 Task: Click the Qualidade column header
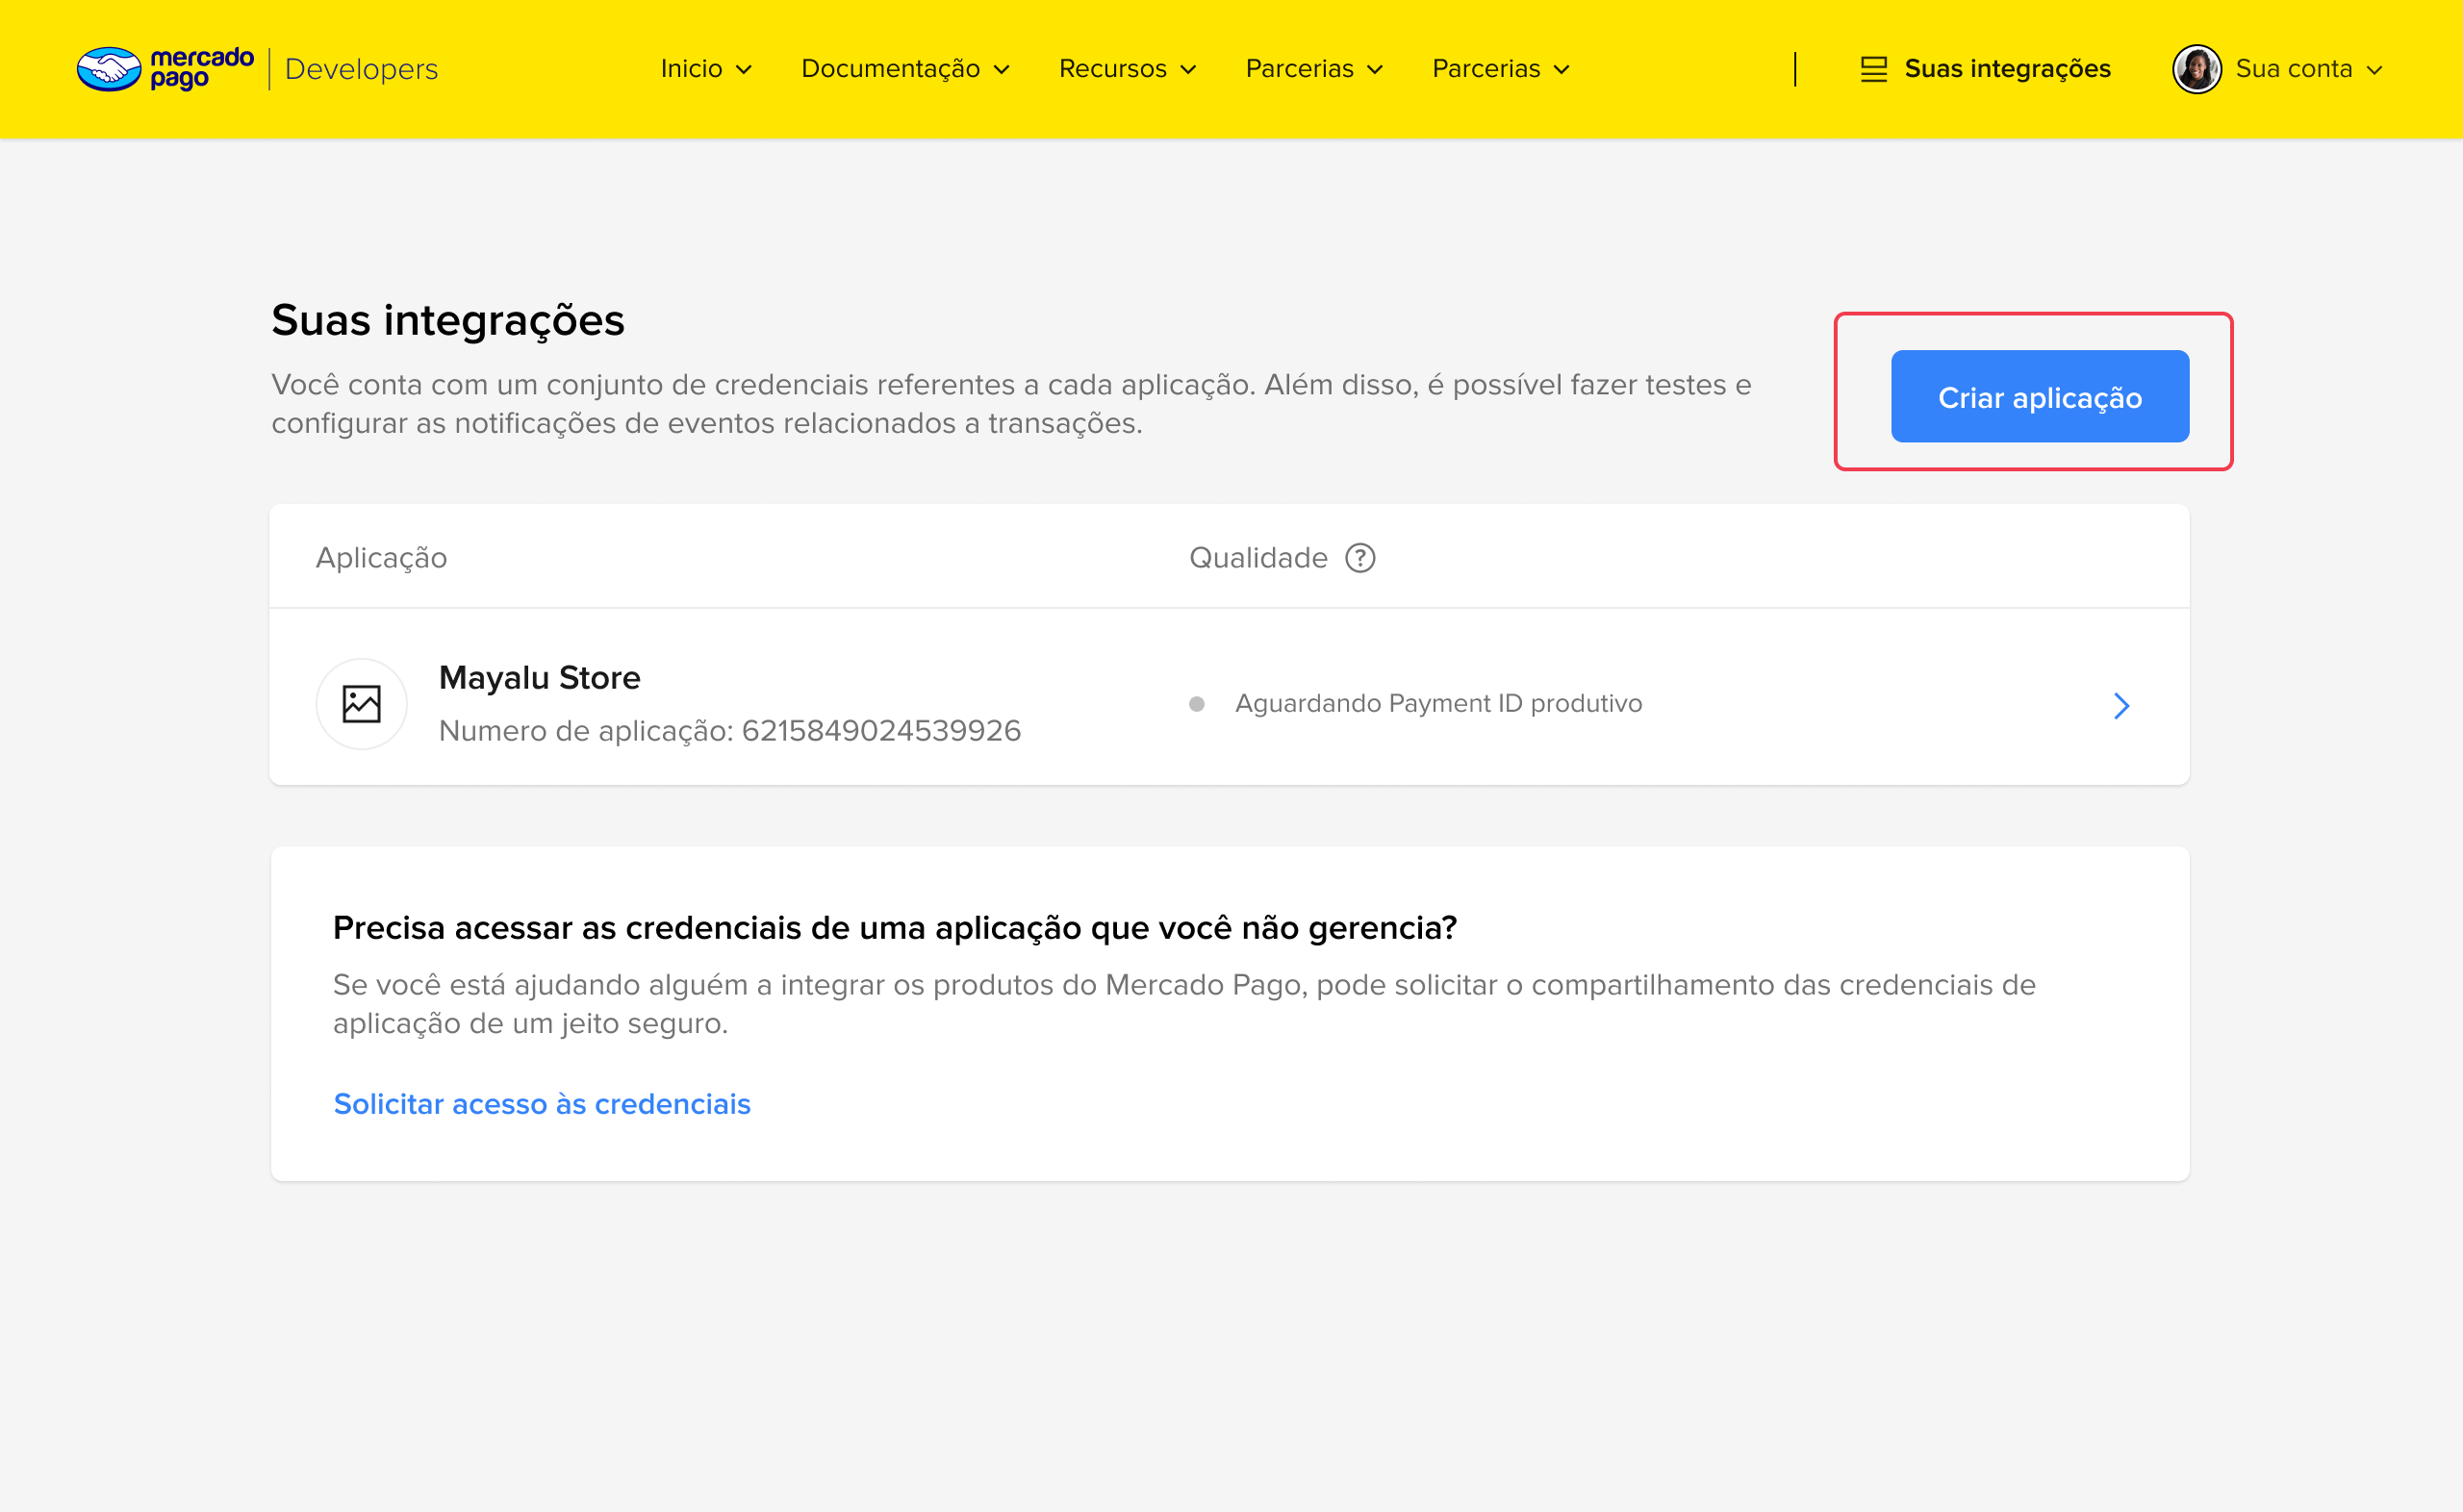click(1258, 558)
